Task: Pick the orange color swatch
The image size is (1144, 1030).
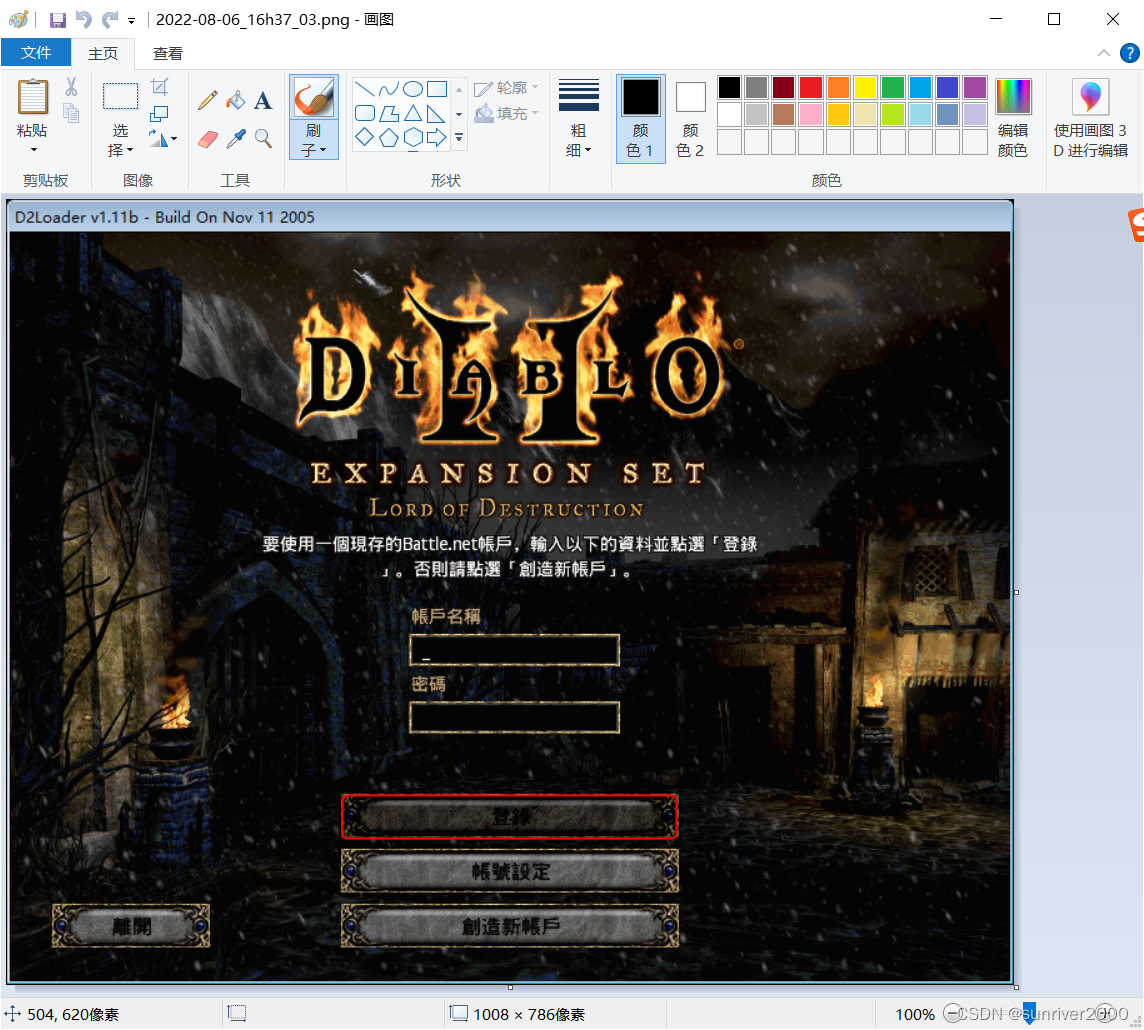Action: coord(838,88)
